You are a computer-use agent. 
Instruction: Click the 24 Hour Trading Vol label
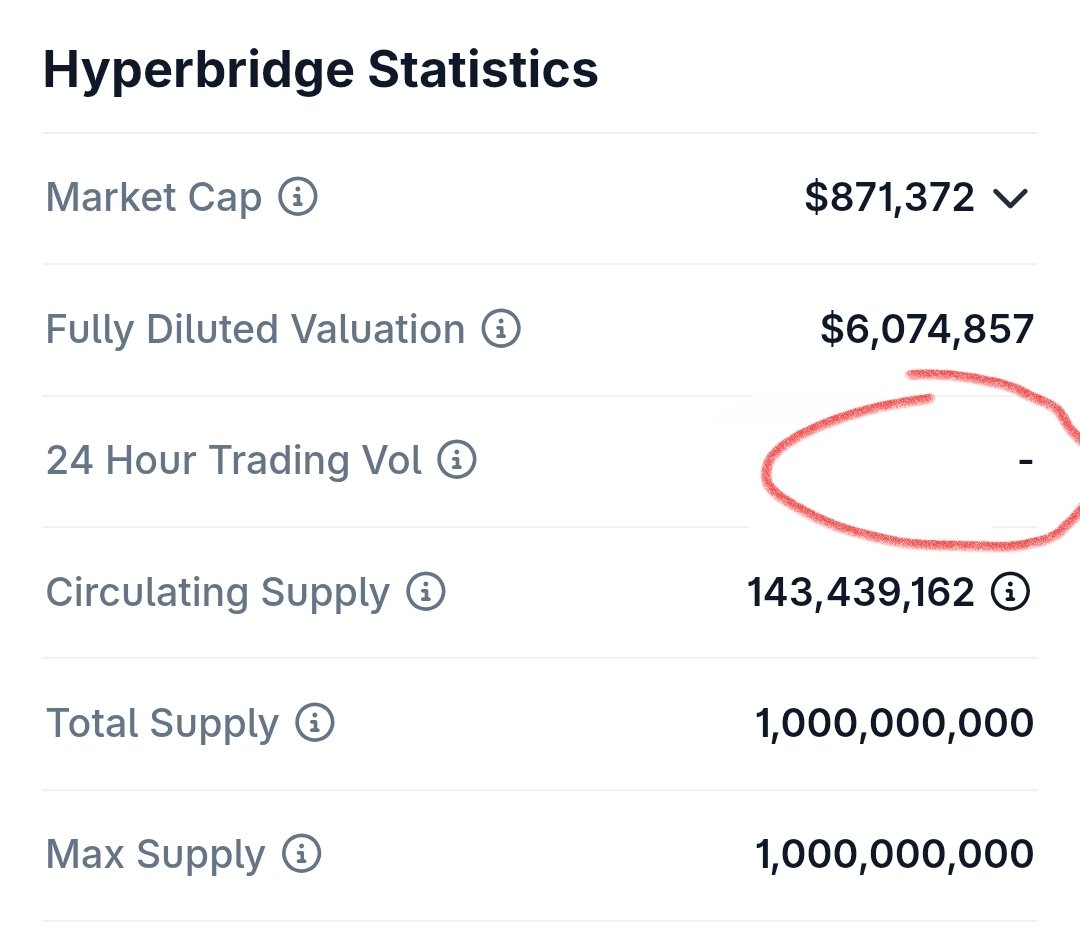pyautogui.click(x=234, y=460)
